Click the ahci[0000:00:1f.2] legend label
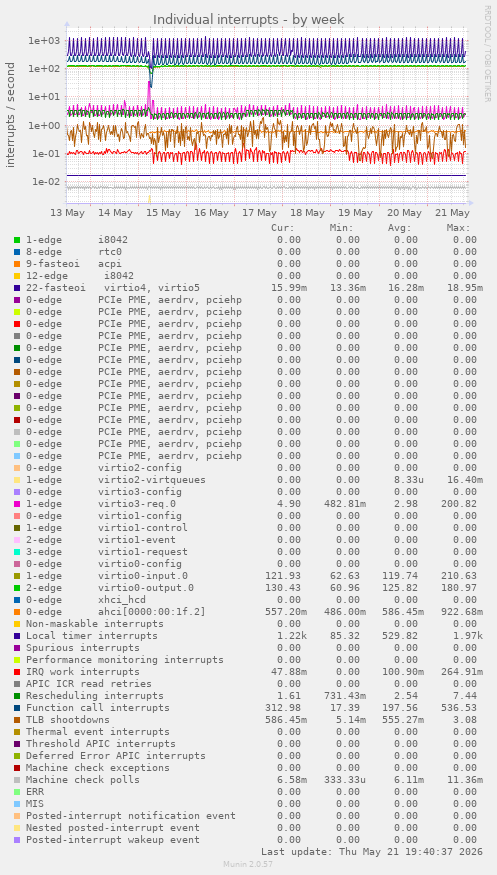Image resolution: width=497 pixels, height=875 pixels. [x=152, y=612]
